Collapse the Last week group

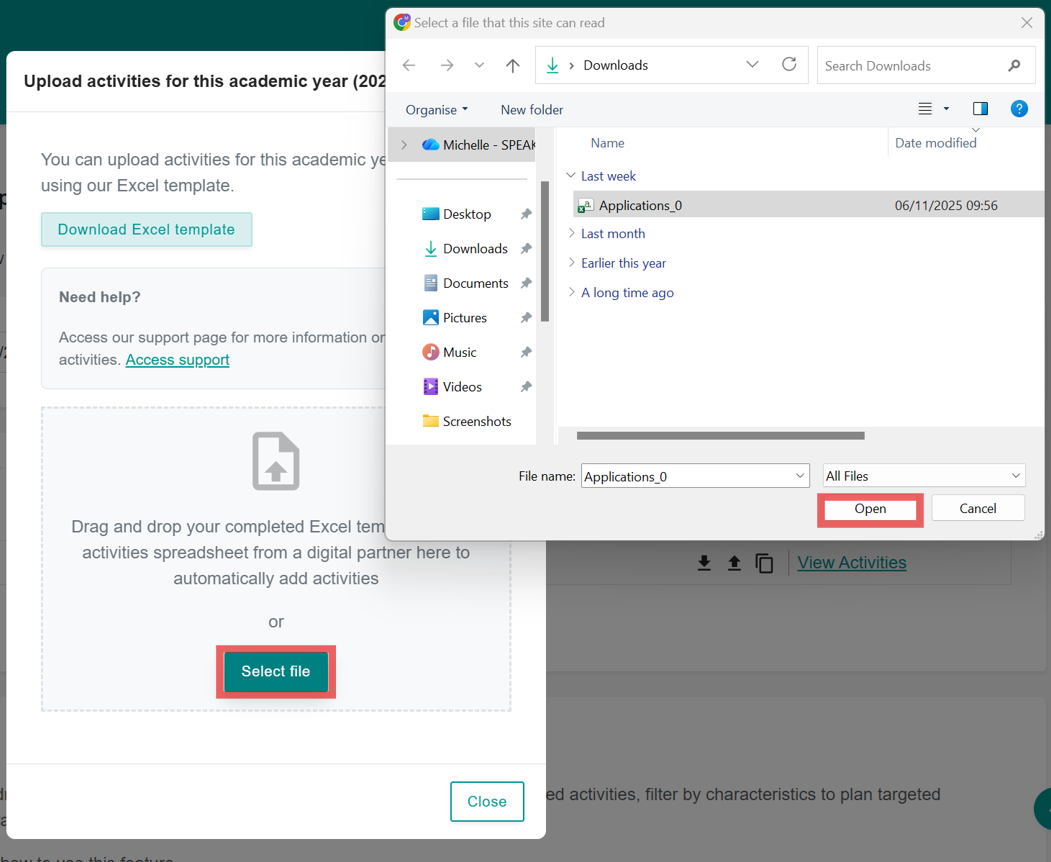click(x=571, y=176)
